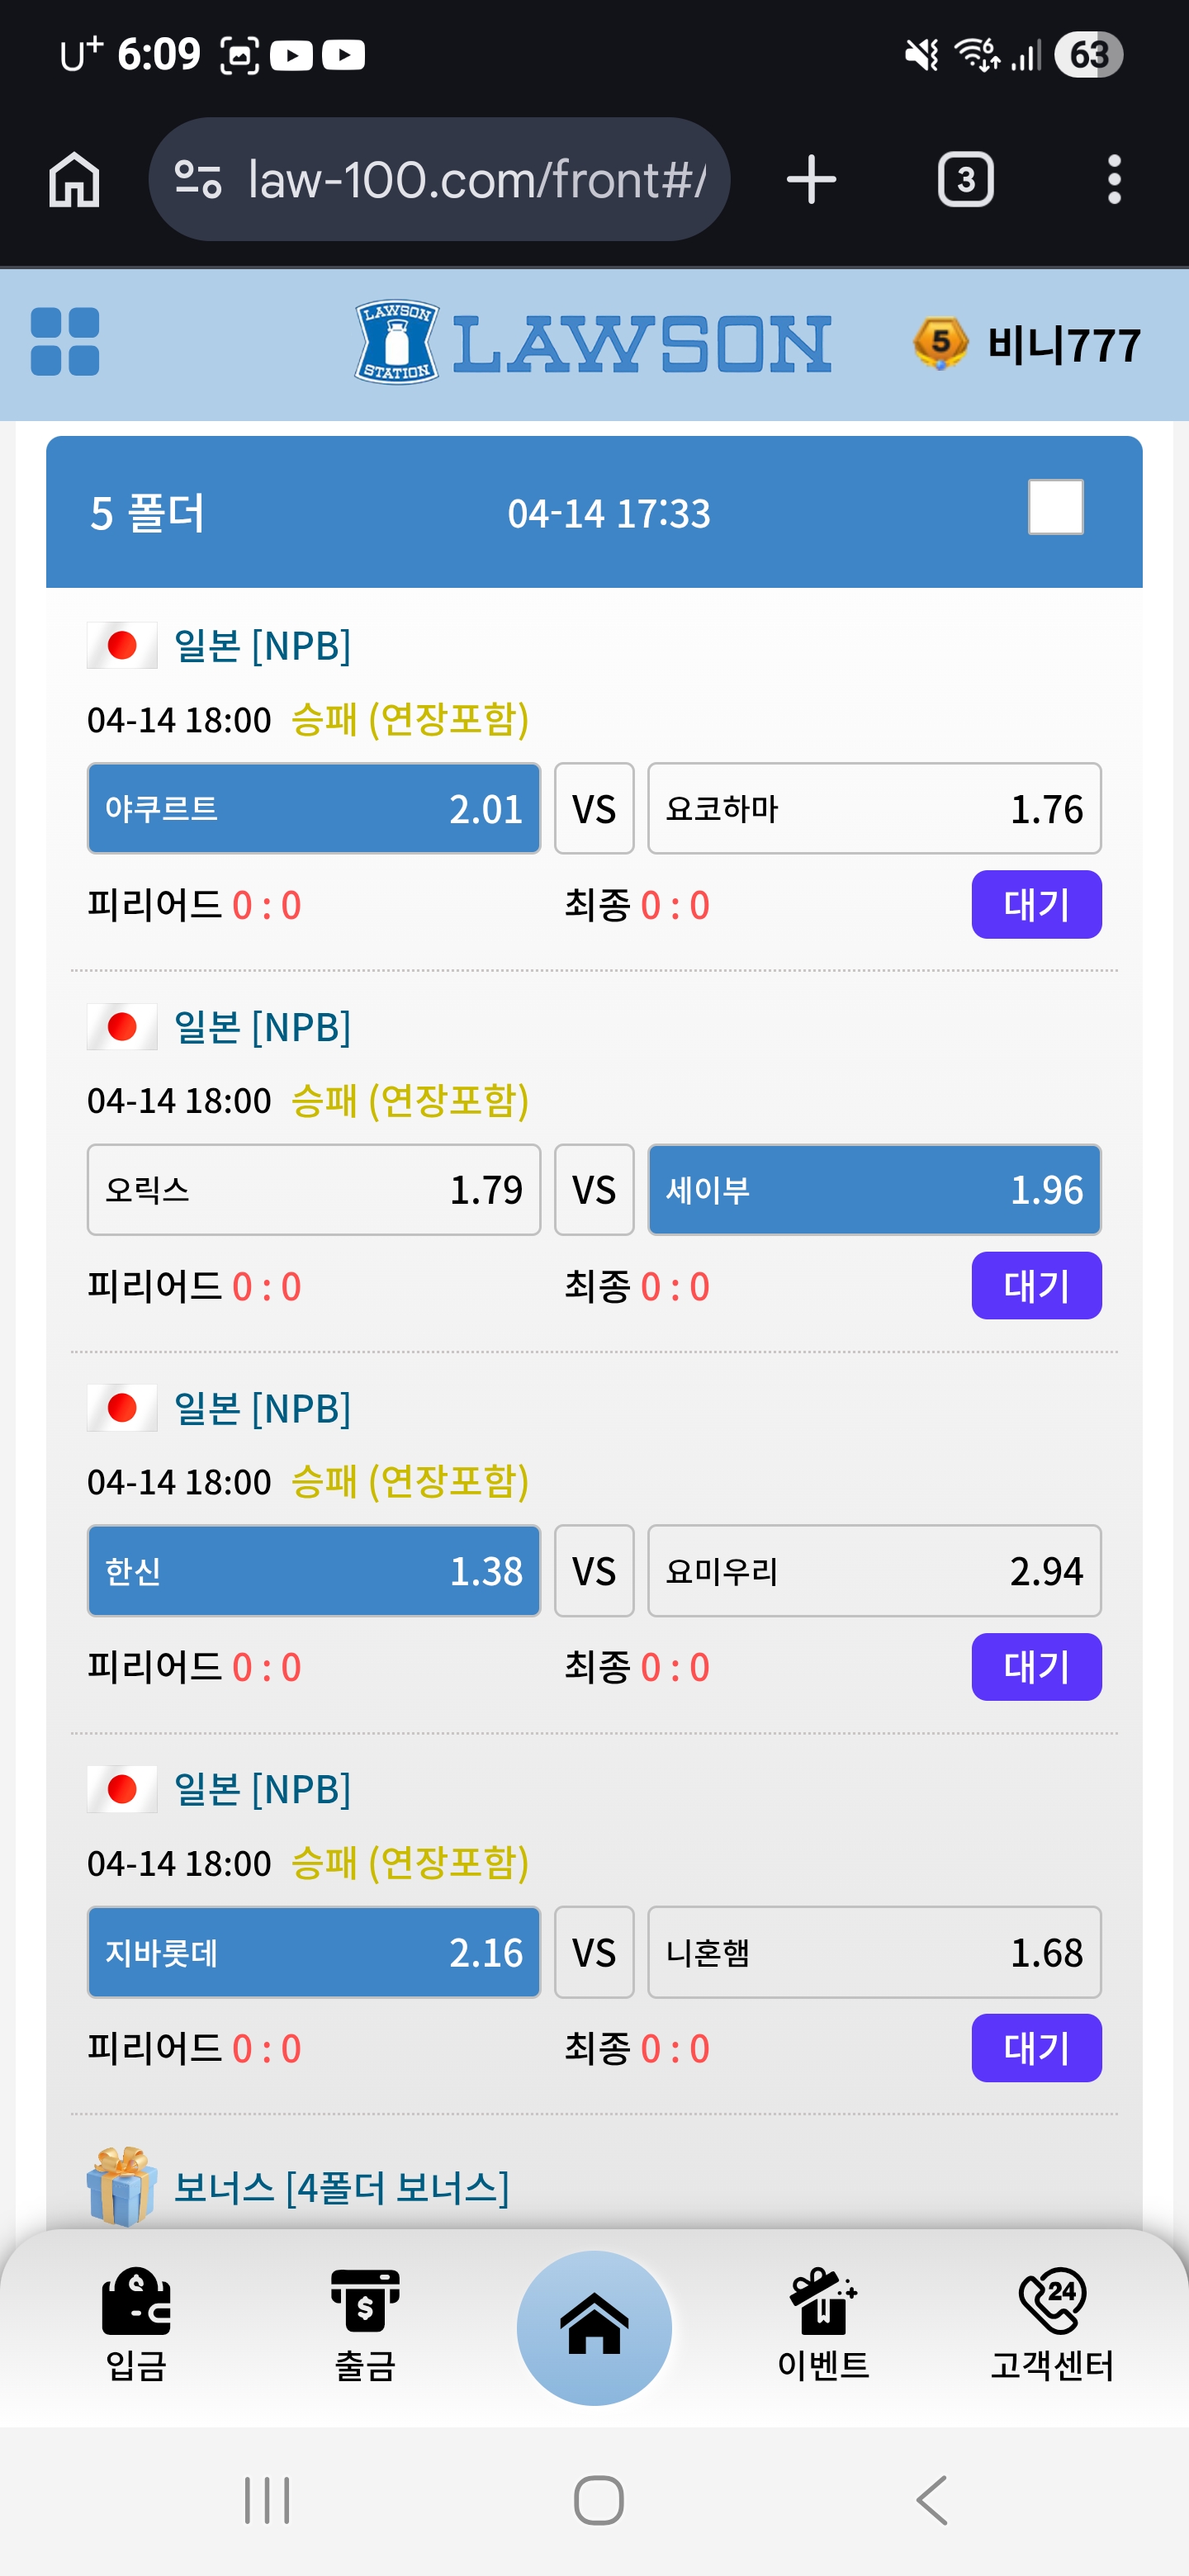Tap the center home button

point(594,2327)
